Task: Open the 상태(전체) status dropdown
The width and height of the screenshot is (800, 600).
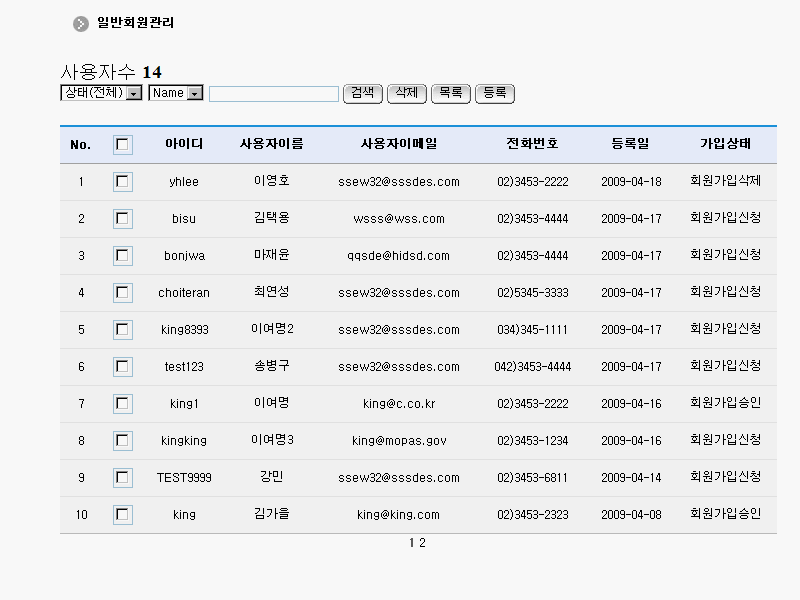Action: [x=101, y=93]
